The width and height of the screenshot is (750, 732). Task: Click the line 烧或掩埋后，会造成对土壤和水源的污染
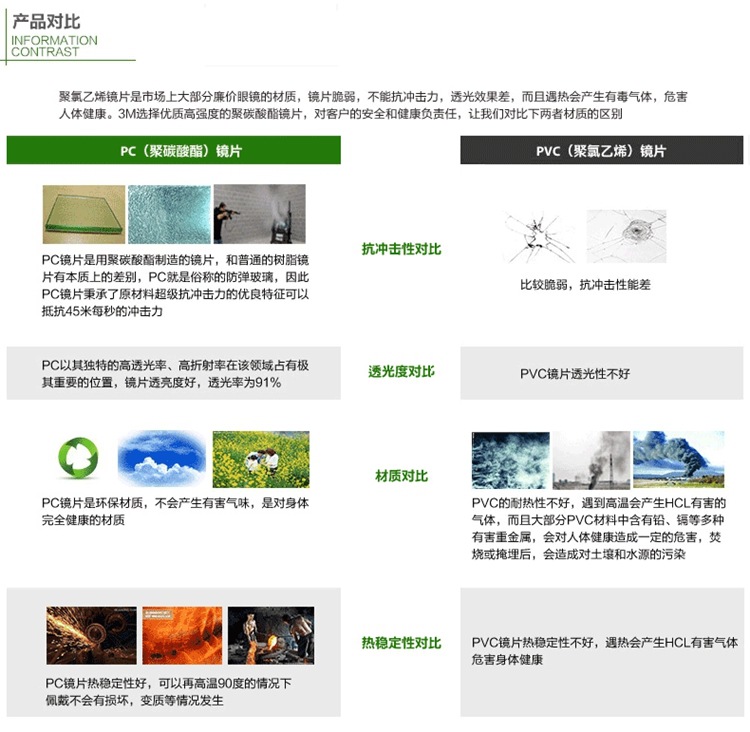click(x=579, y=554)
